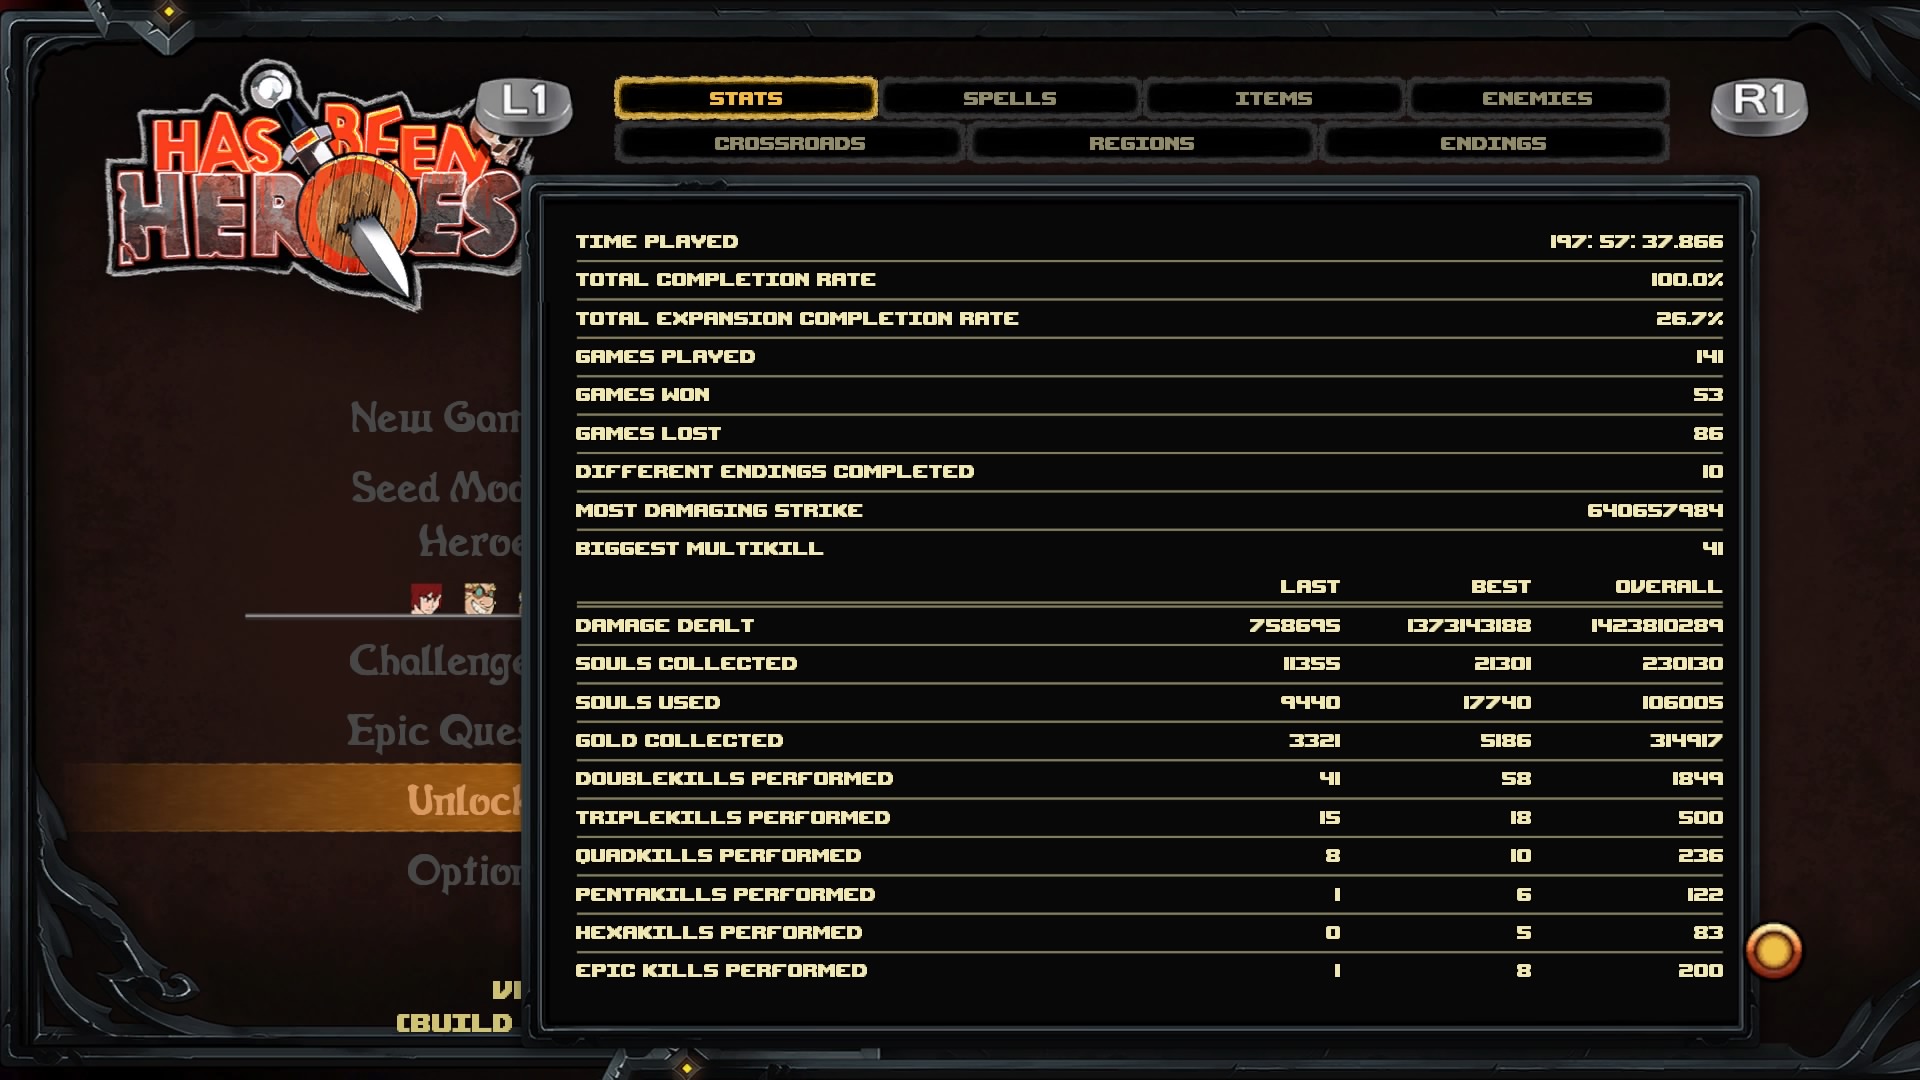This screenshot has width=1920, height=1080.
Task: Open the Enemies tab
Action: [1537, 98]
